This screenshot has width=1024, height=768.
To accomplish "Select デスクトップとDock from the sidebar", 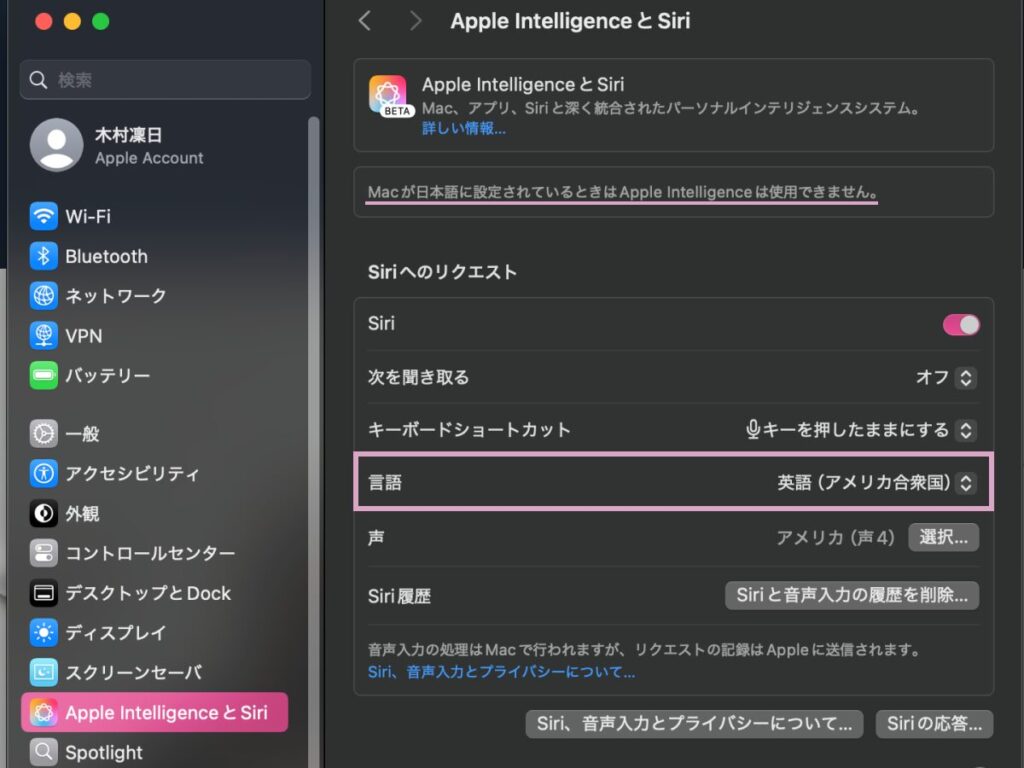I will pyautogui.click(x=44, y=593).
